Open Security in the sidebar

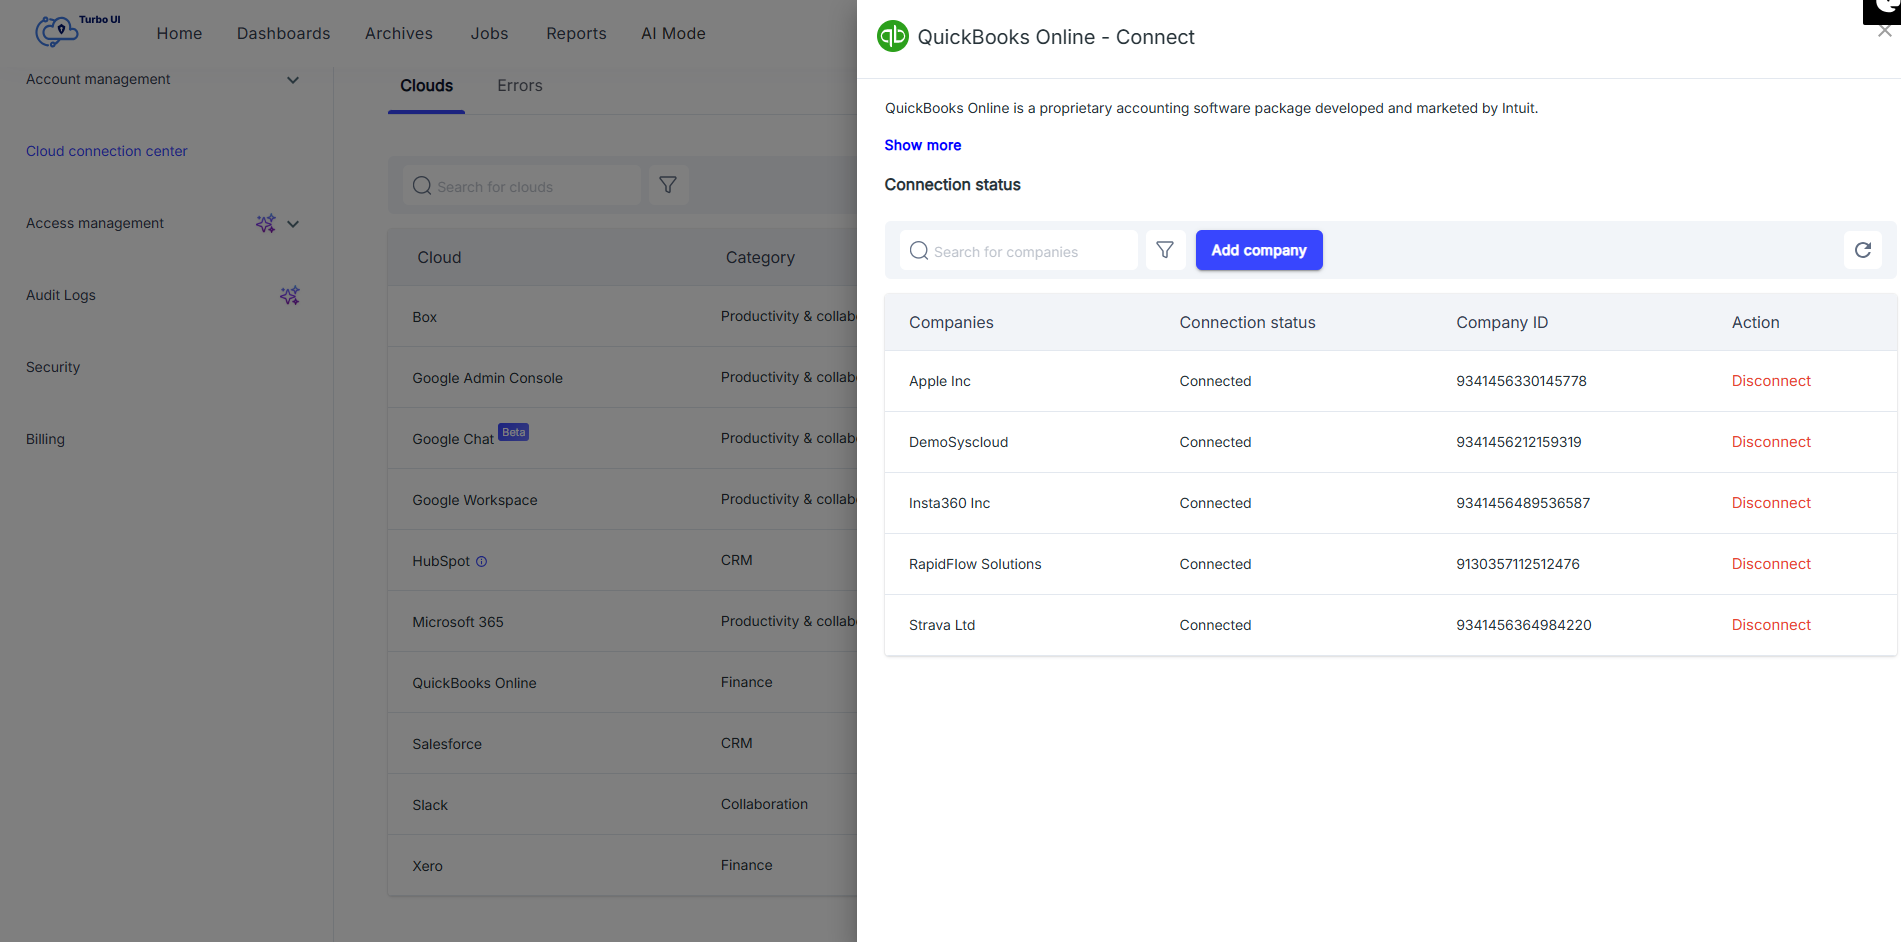coord(53,367)
